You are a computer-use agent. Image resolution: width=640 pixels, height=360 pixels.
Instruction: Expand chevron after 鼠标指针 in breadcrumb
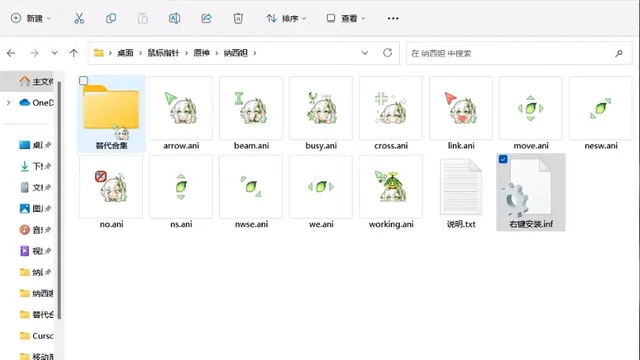pos(186,53)
